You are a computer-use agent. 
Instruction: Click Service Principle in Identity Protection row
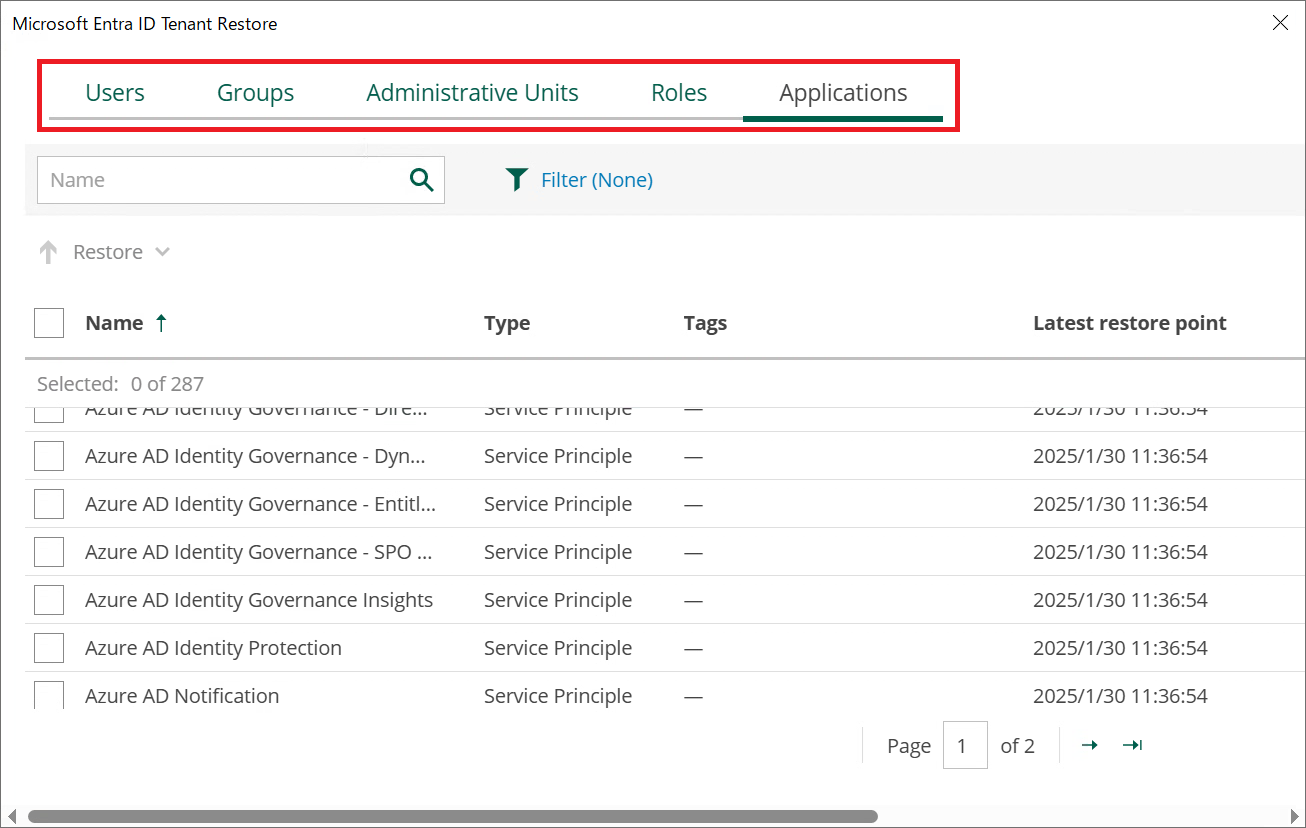click(558, 648)
